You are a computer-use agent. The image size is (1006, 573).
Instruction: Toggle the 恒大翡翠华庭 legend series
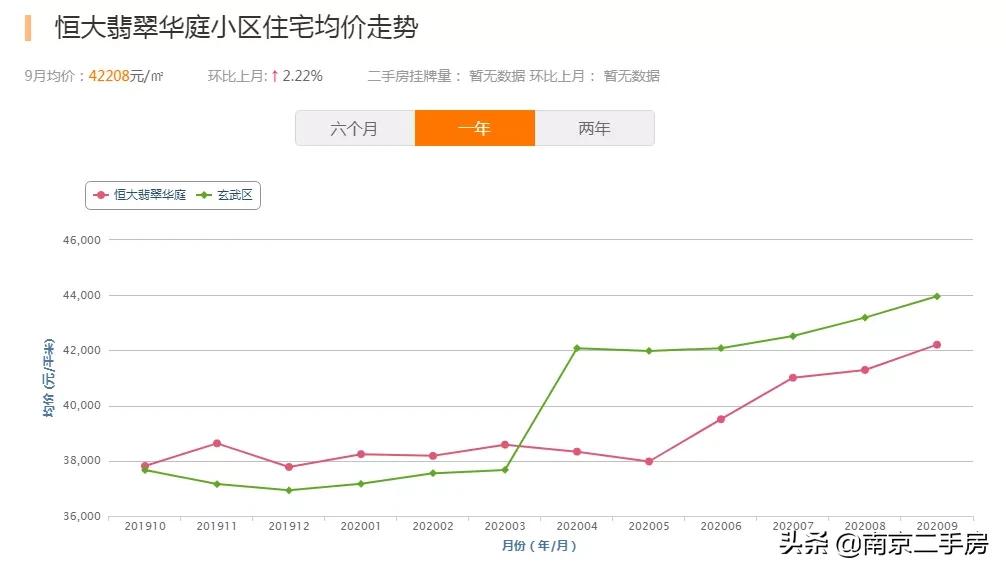(140, 195)
